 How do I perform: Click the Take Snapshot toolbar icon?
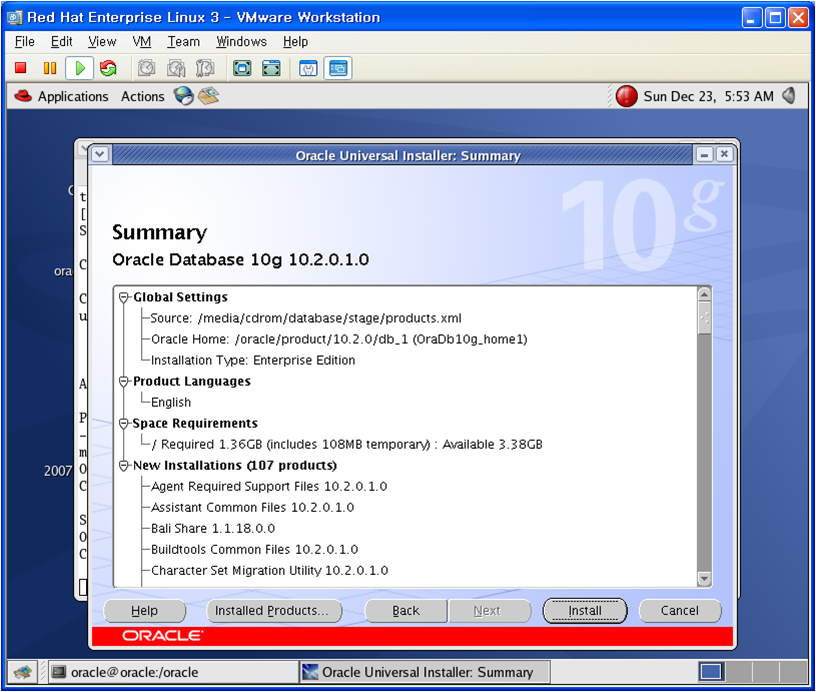[147, 68]
